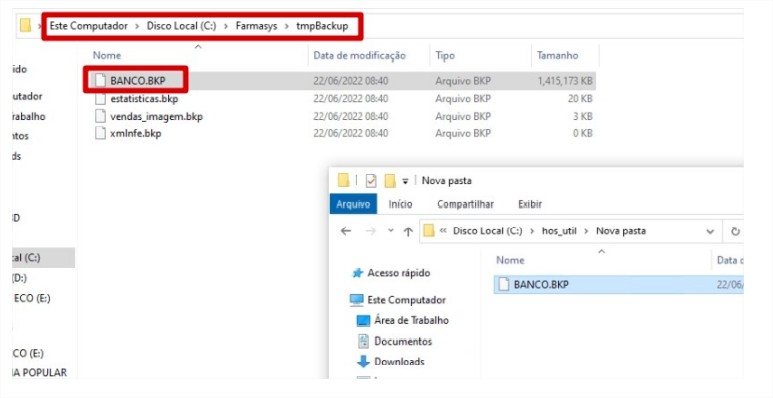Click hos_util in the address path
This screenshot has height=398, width=773.
(559, 231)
